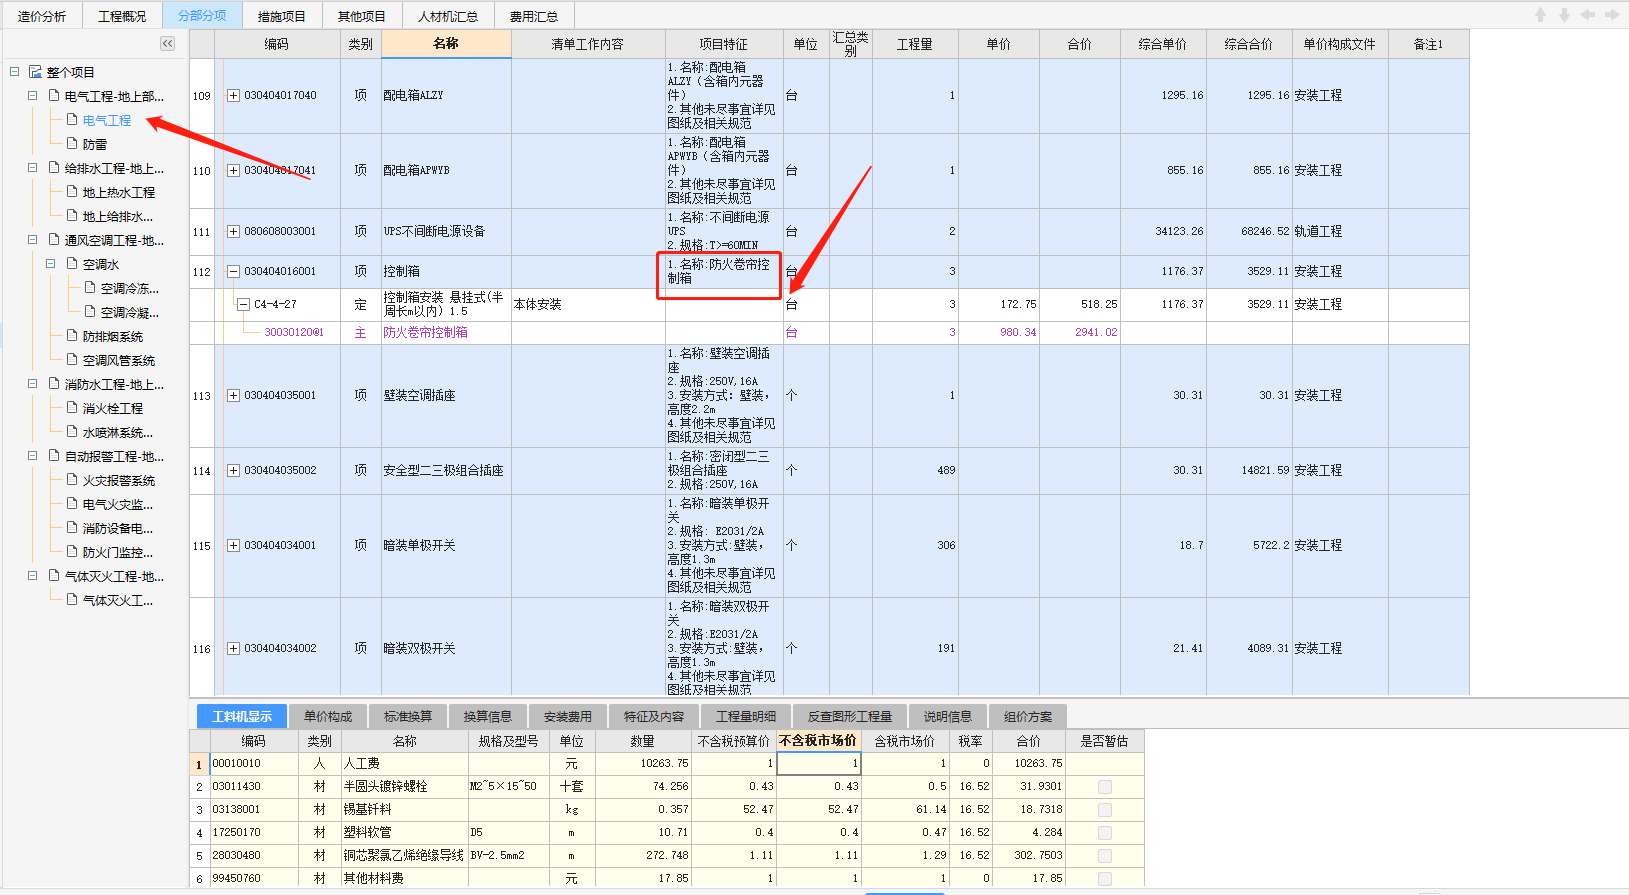Click the 综合单价 column header
The height and width of the screenshot is (895, 1629).
1163,44
